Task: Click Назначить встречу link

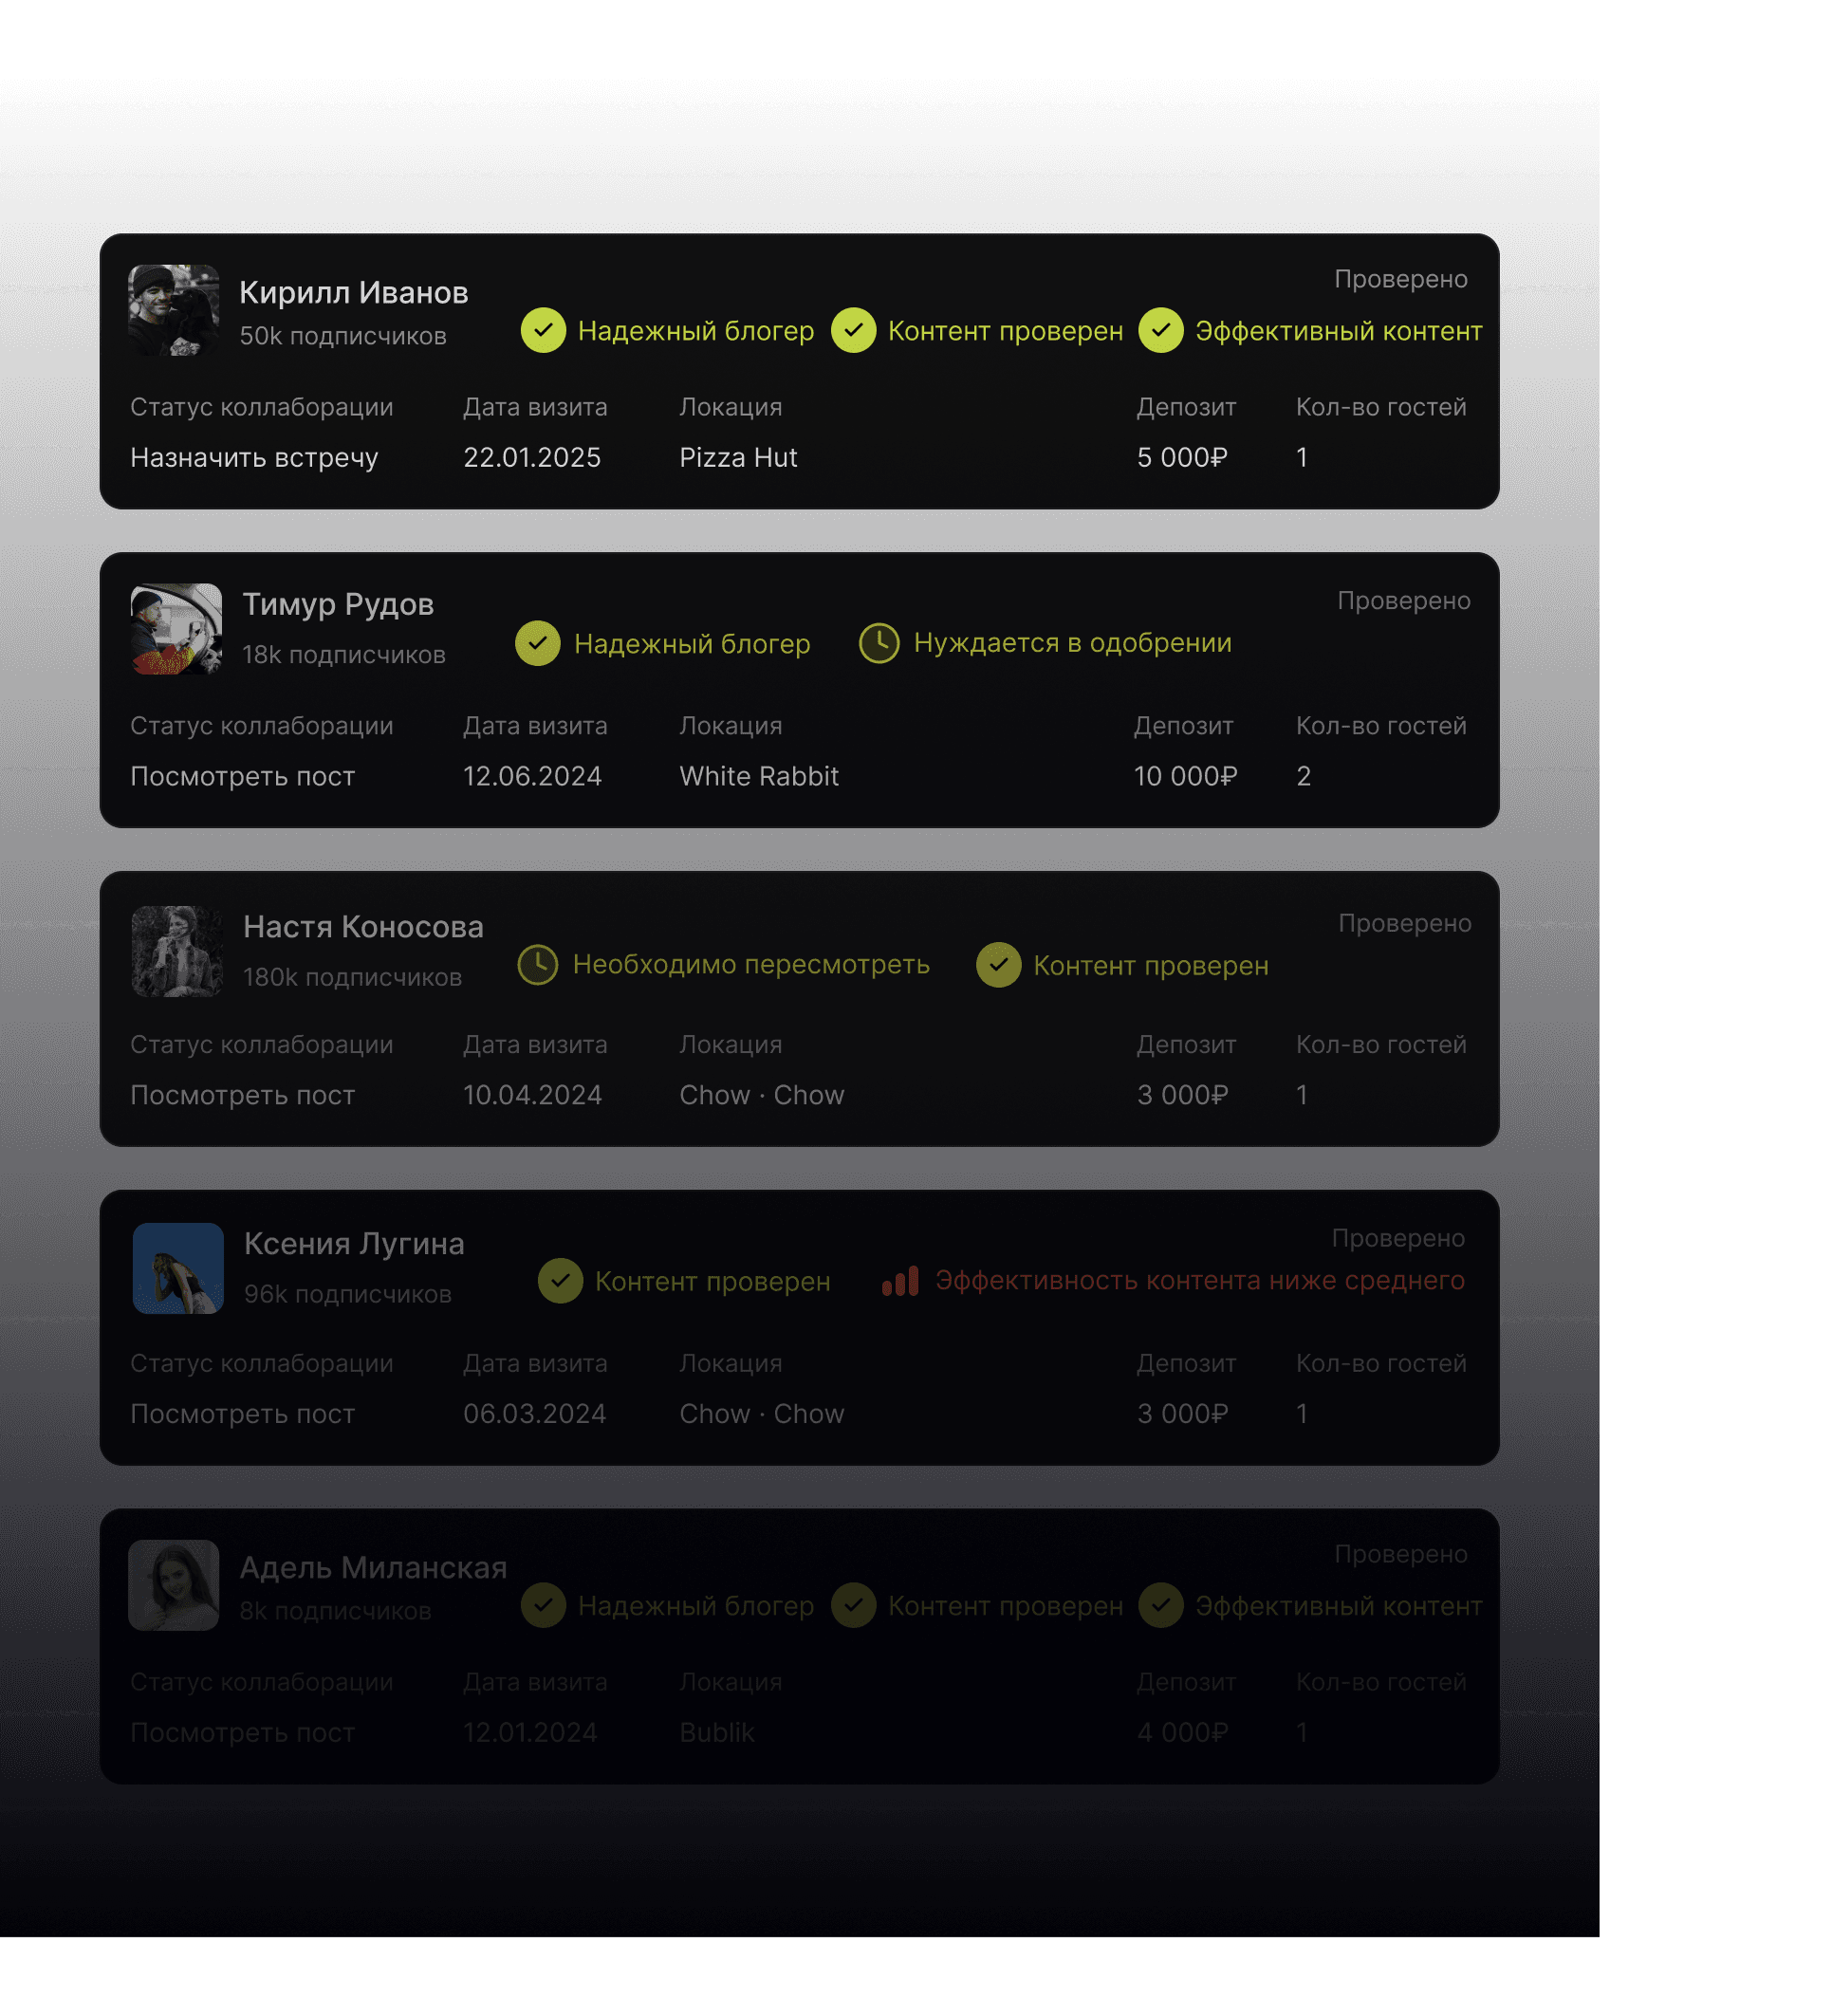Action: pos(254,458)
